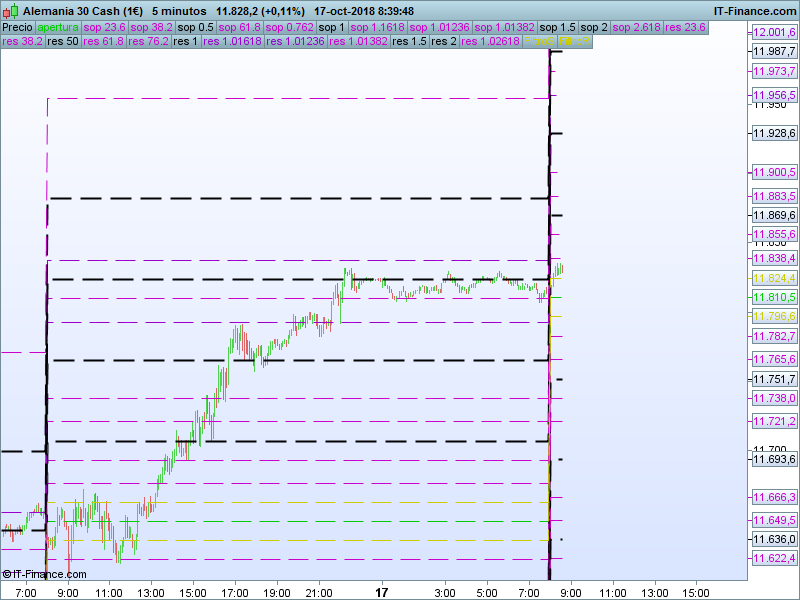Click the 11.649,5 price tag
Screen dimensions: 800x600
(774, 520)
